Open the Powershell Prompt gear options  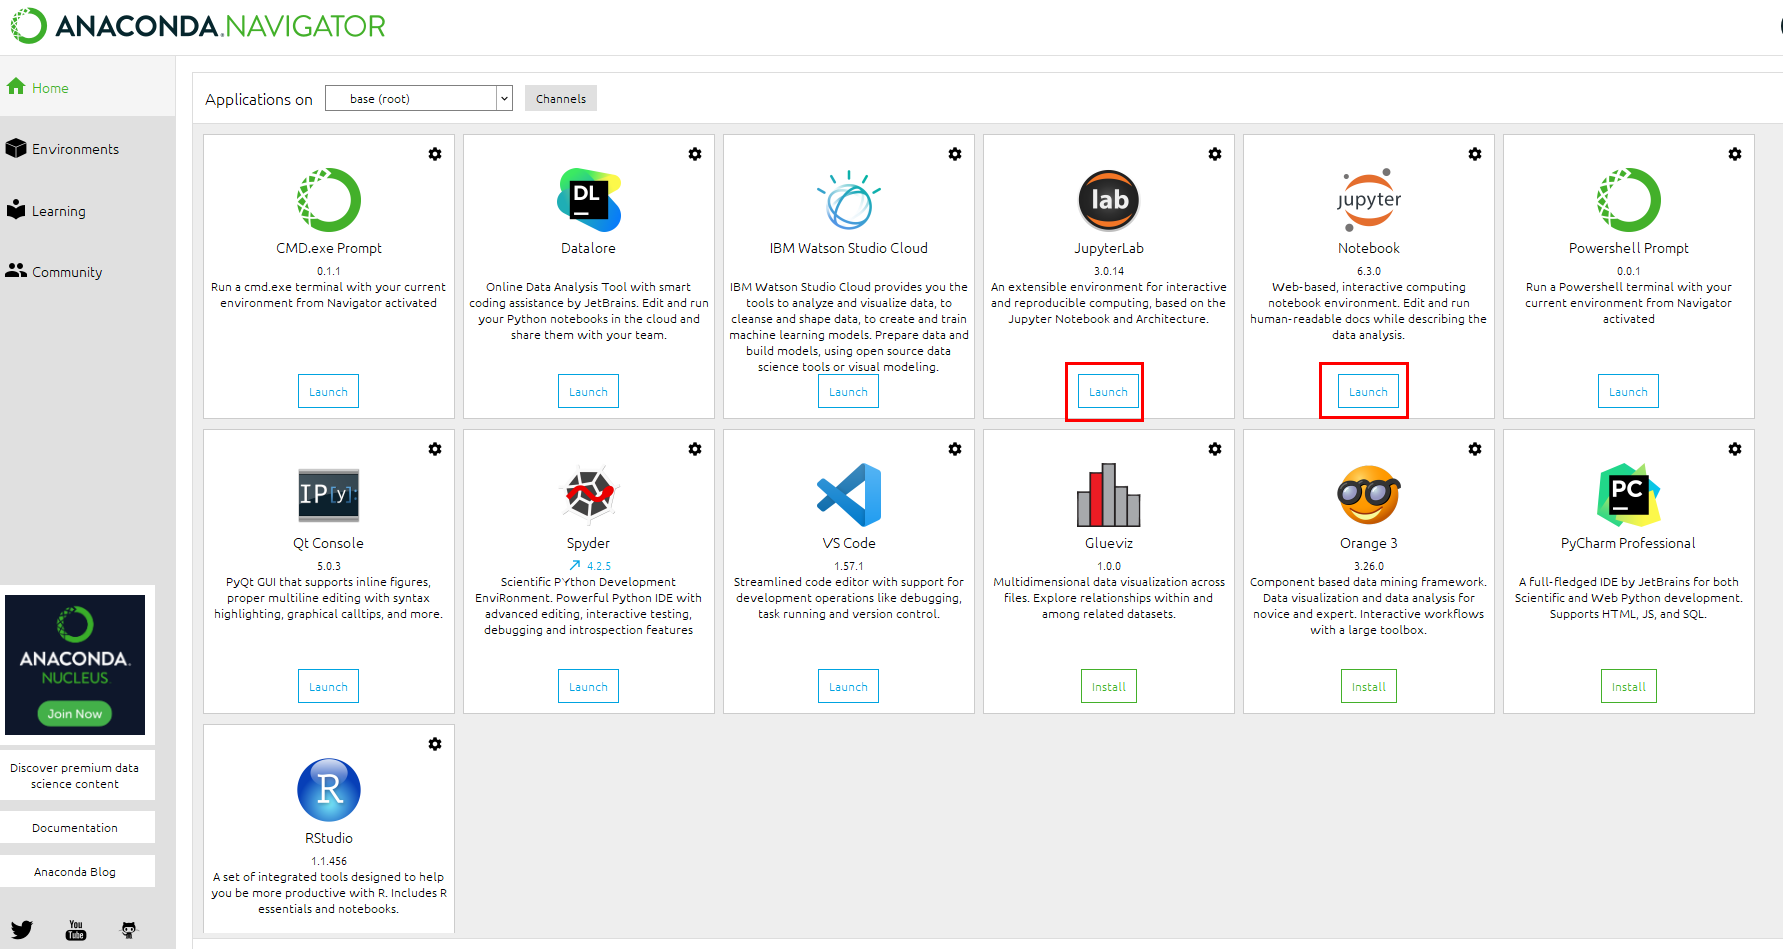(1735, 154)
